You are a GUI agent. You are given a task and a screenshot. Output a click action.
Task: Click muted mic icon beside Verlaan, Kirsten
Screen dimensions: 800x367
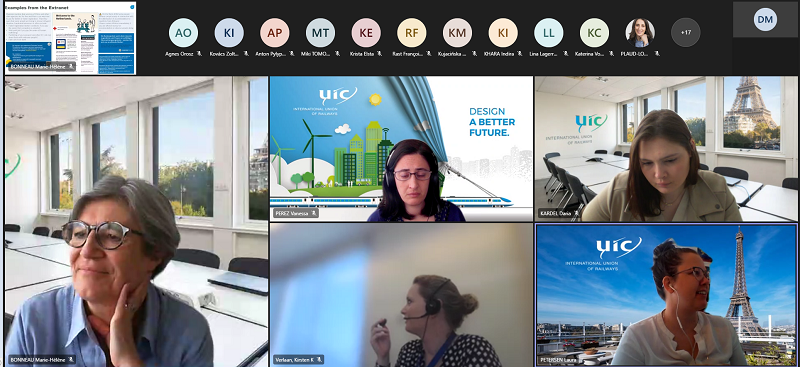(319, 360)
